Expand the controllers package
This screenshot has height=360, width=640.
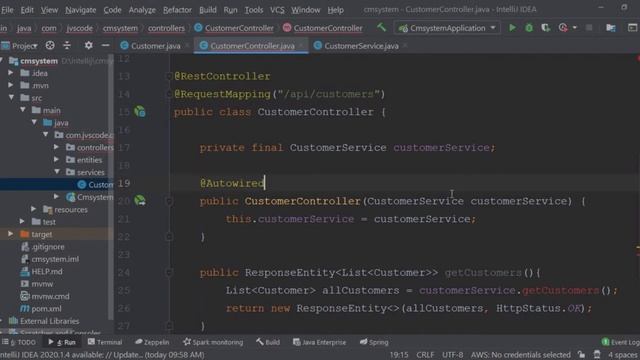57,147
